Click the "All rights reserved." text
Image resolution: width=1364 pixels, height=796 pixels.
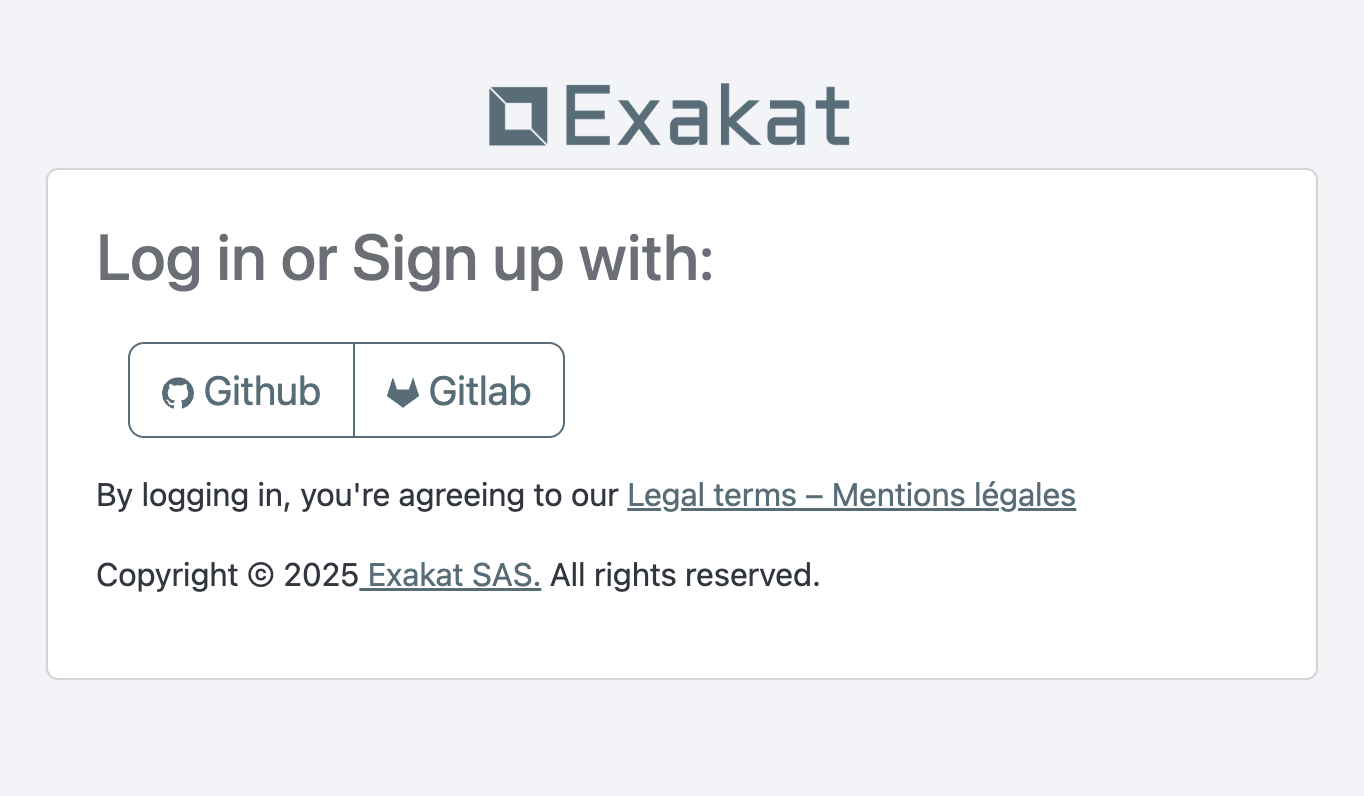[685, 575]
